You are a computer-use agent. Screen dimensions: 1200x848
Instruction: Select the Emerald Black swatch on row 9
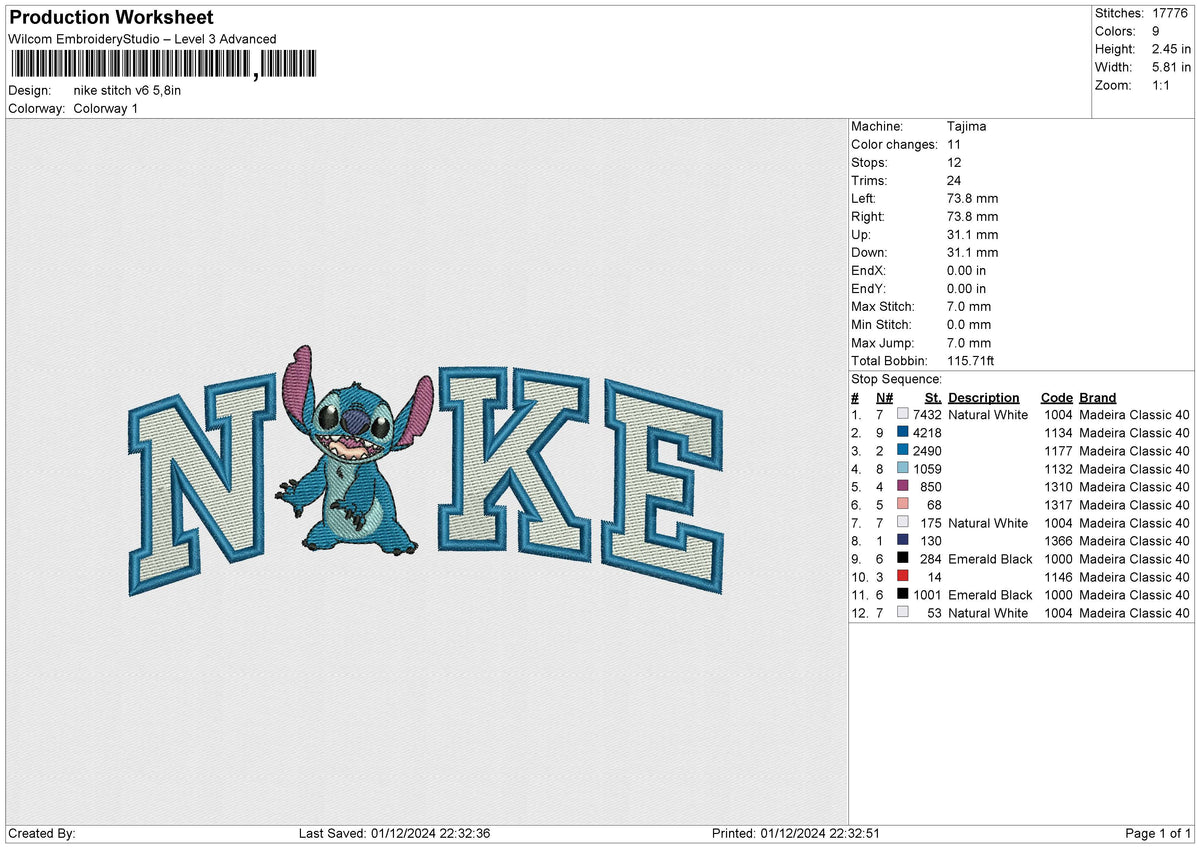(x=903, y=559)
